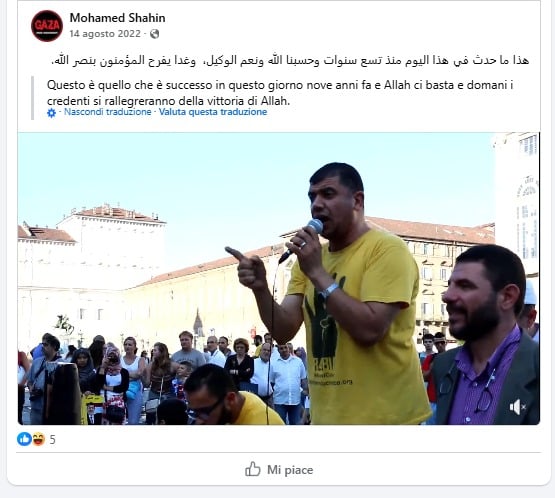Viewport: 555px width, 498px height.
Task: Open Mohamed Shahin's profile name link
Action: pyautogui.click(x=117, y=18)
